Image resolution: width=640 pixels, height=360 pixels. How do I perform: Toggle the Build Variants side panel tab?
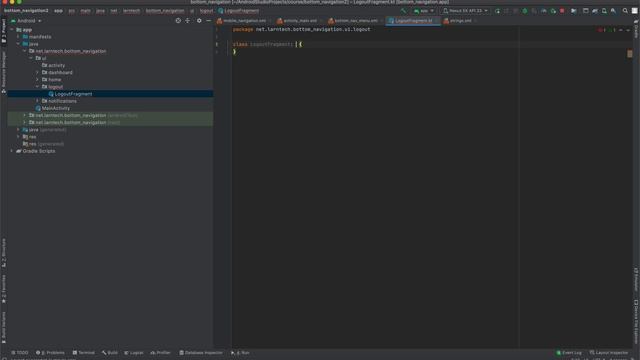click(4, 327)
